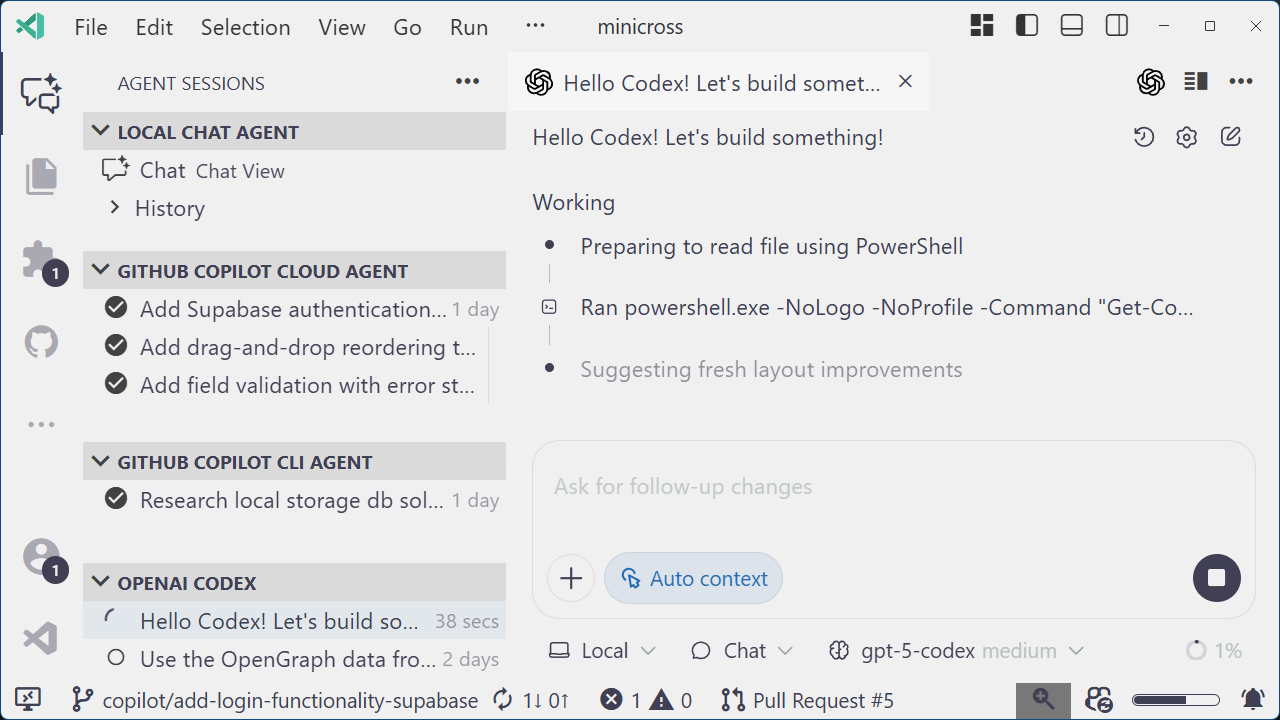Start a new chat with the compose icon
1280x720 pixels.
[x=1230, y=136]
